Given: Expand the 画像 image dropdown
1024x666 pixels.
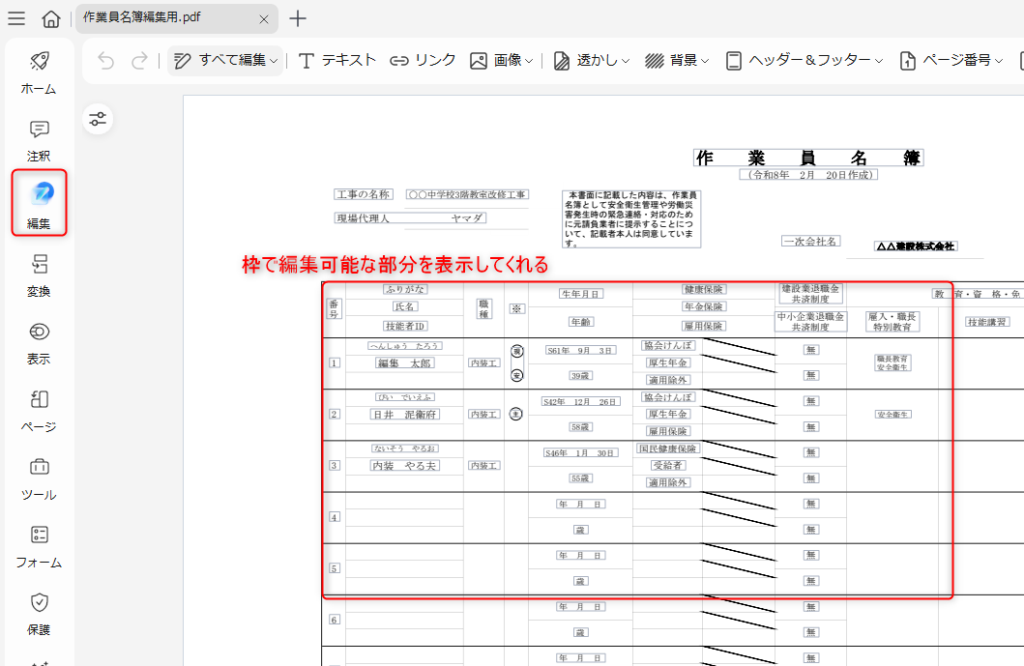Looking at the screenshot, I should click(x=501, y=61).
